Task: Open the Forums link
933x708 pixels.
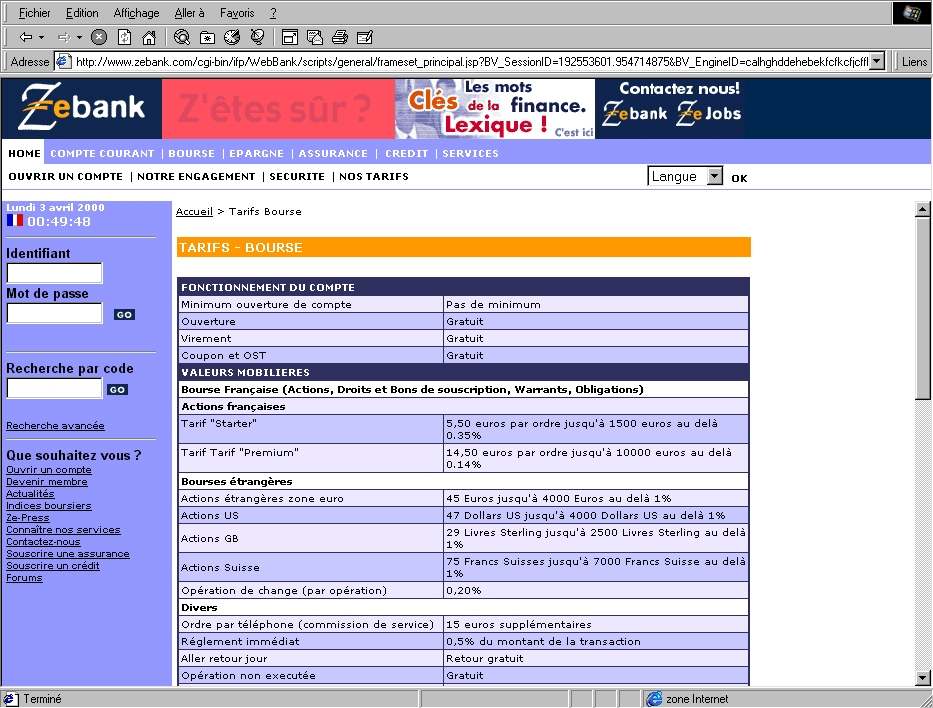Action: [x=24, y=578]
